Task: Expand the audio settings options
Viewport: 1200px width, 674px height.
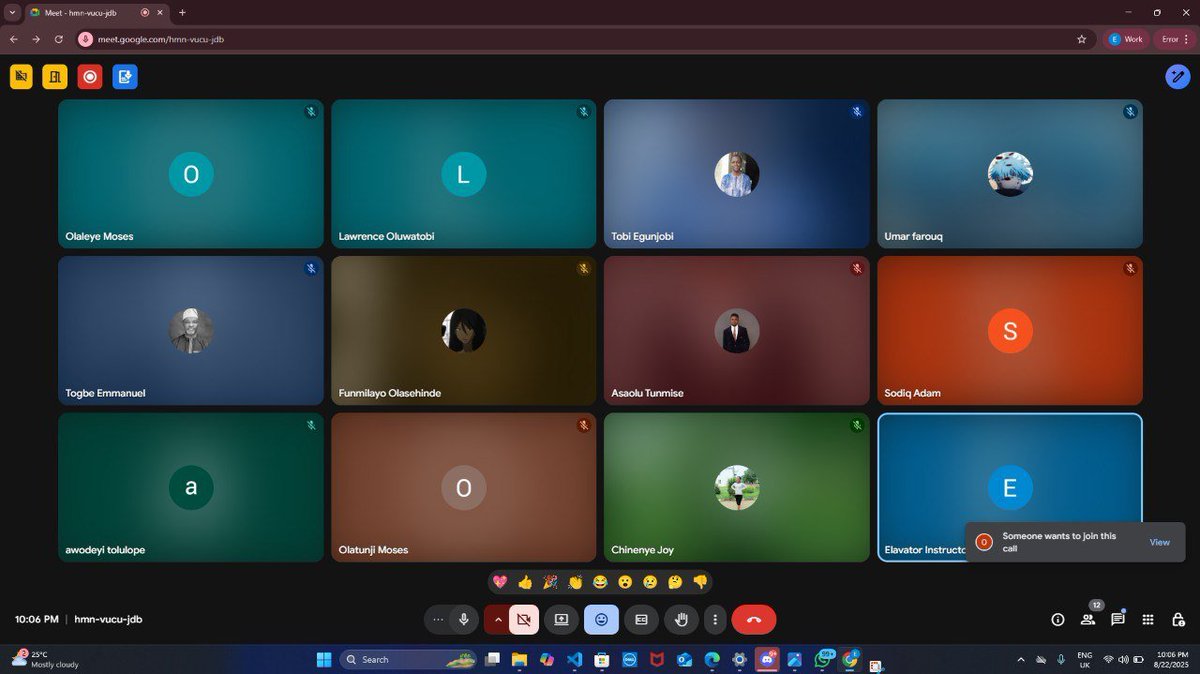Action: point(438,619)
